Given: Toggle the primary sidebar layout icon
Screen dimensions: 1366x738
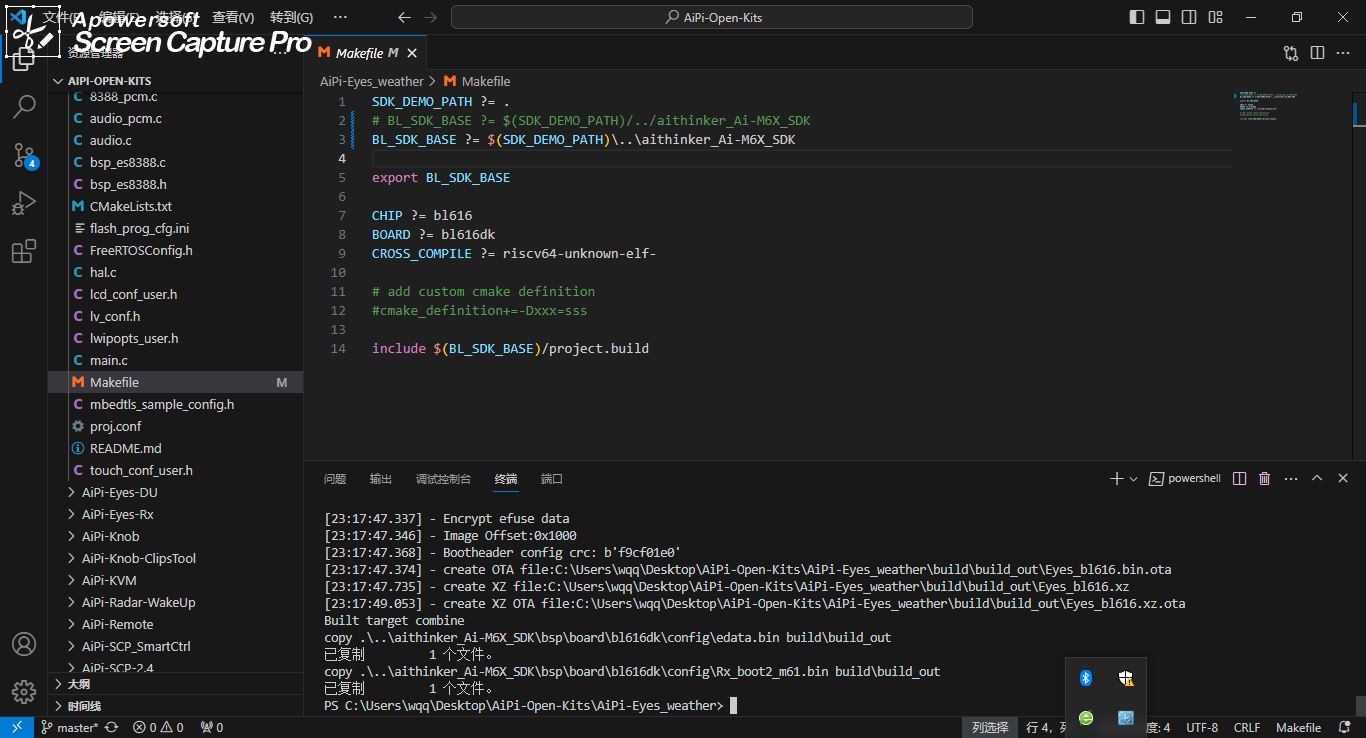Looking at the screenshot, I should click(x=1137, y=17).
